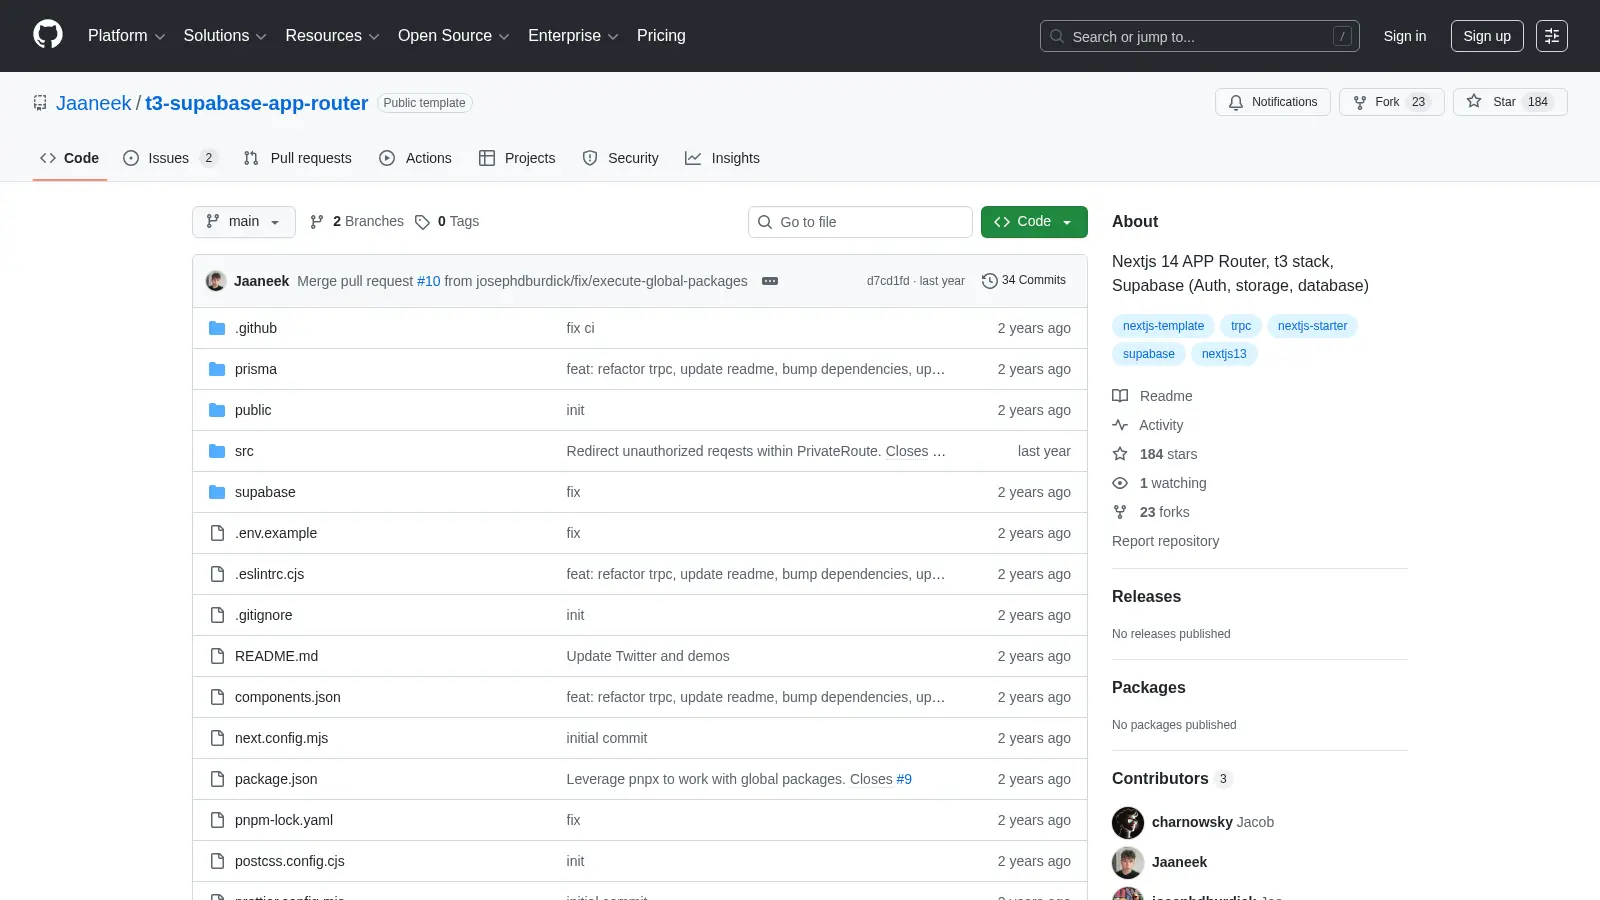The width and height of the screenshot is (1600, 900).
Task: Click the Activity pulse icon
Action: [1120, 425]
